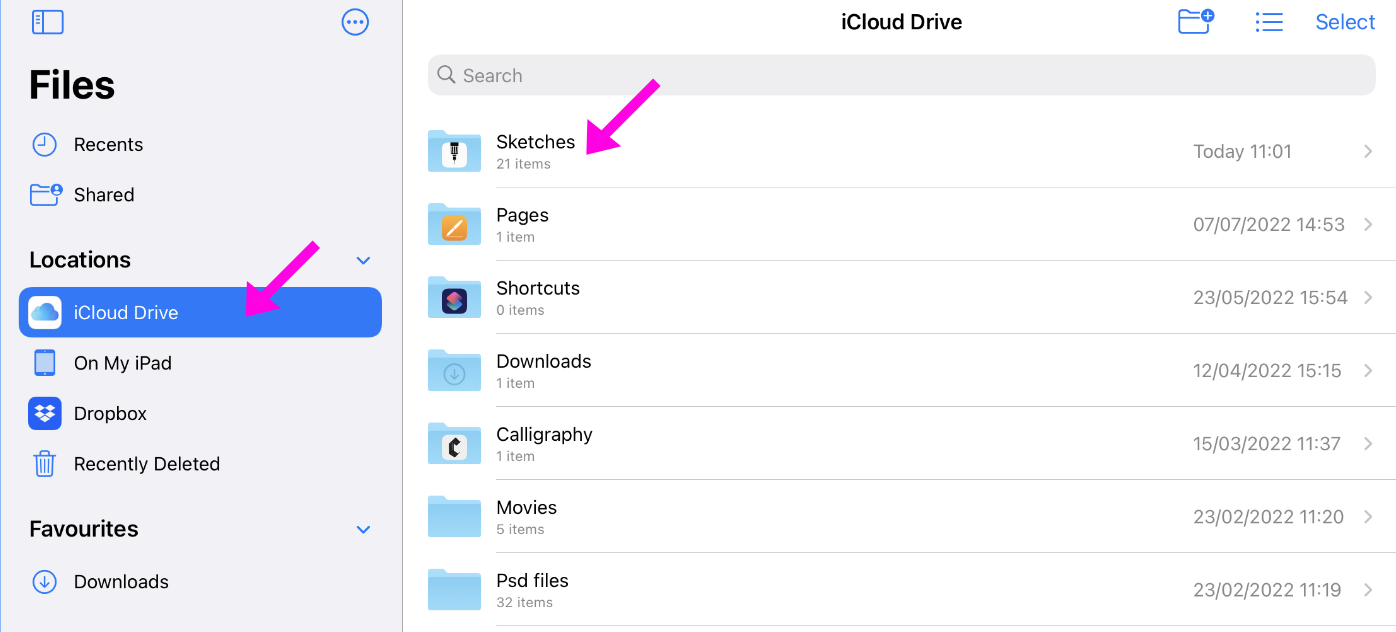The image size is (1396, 632).
Task: Open the Psd files folder icon
Action: (x=454, y=589)
